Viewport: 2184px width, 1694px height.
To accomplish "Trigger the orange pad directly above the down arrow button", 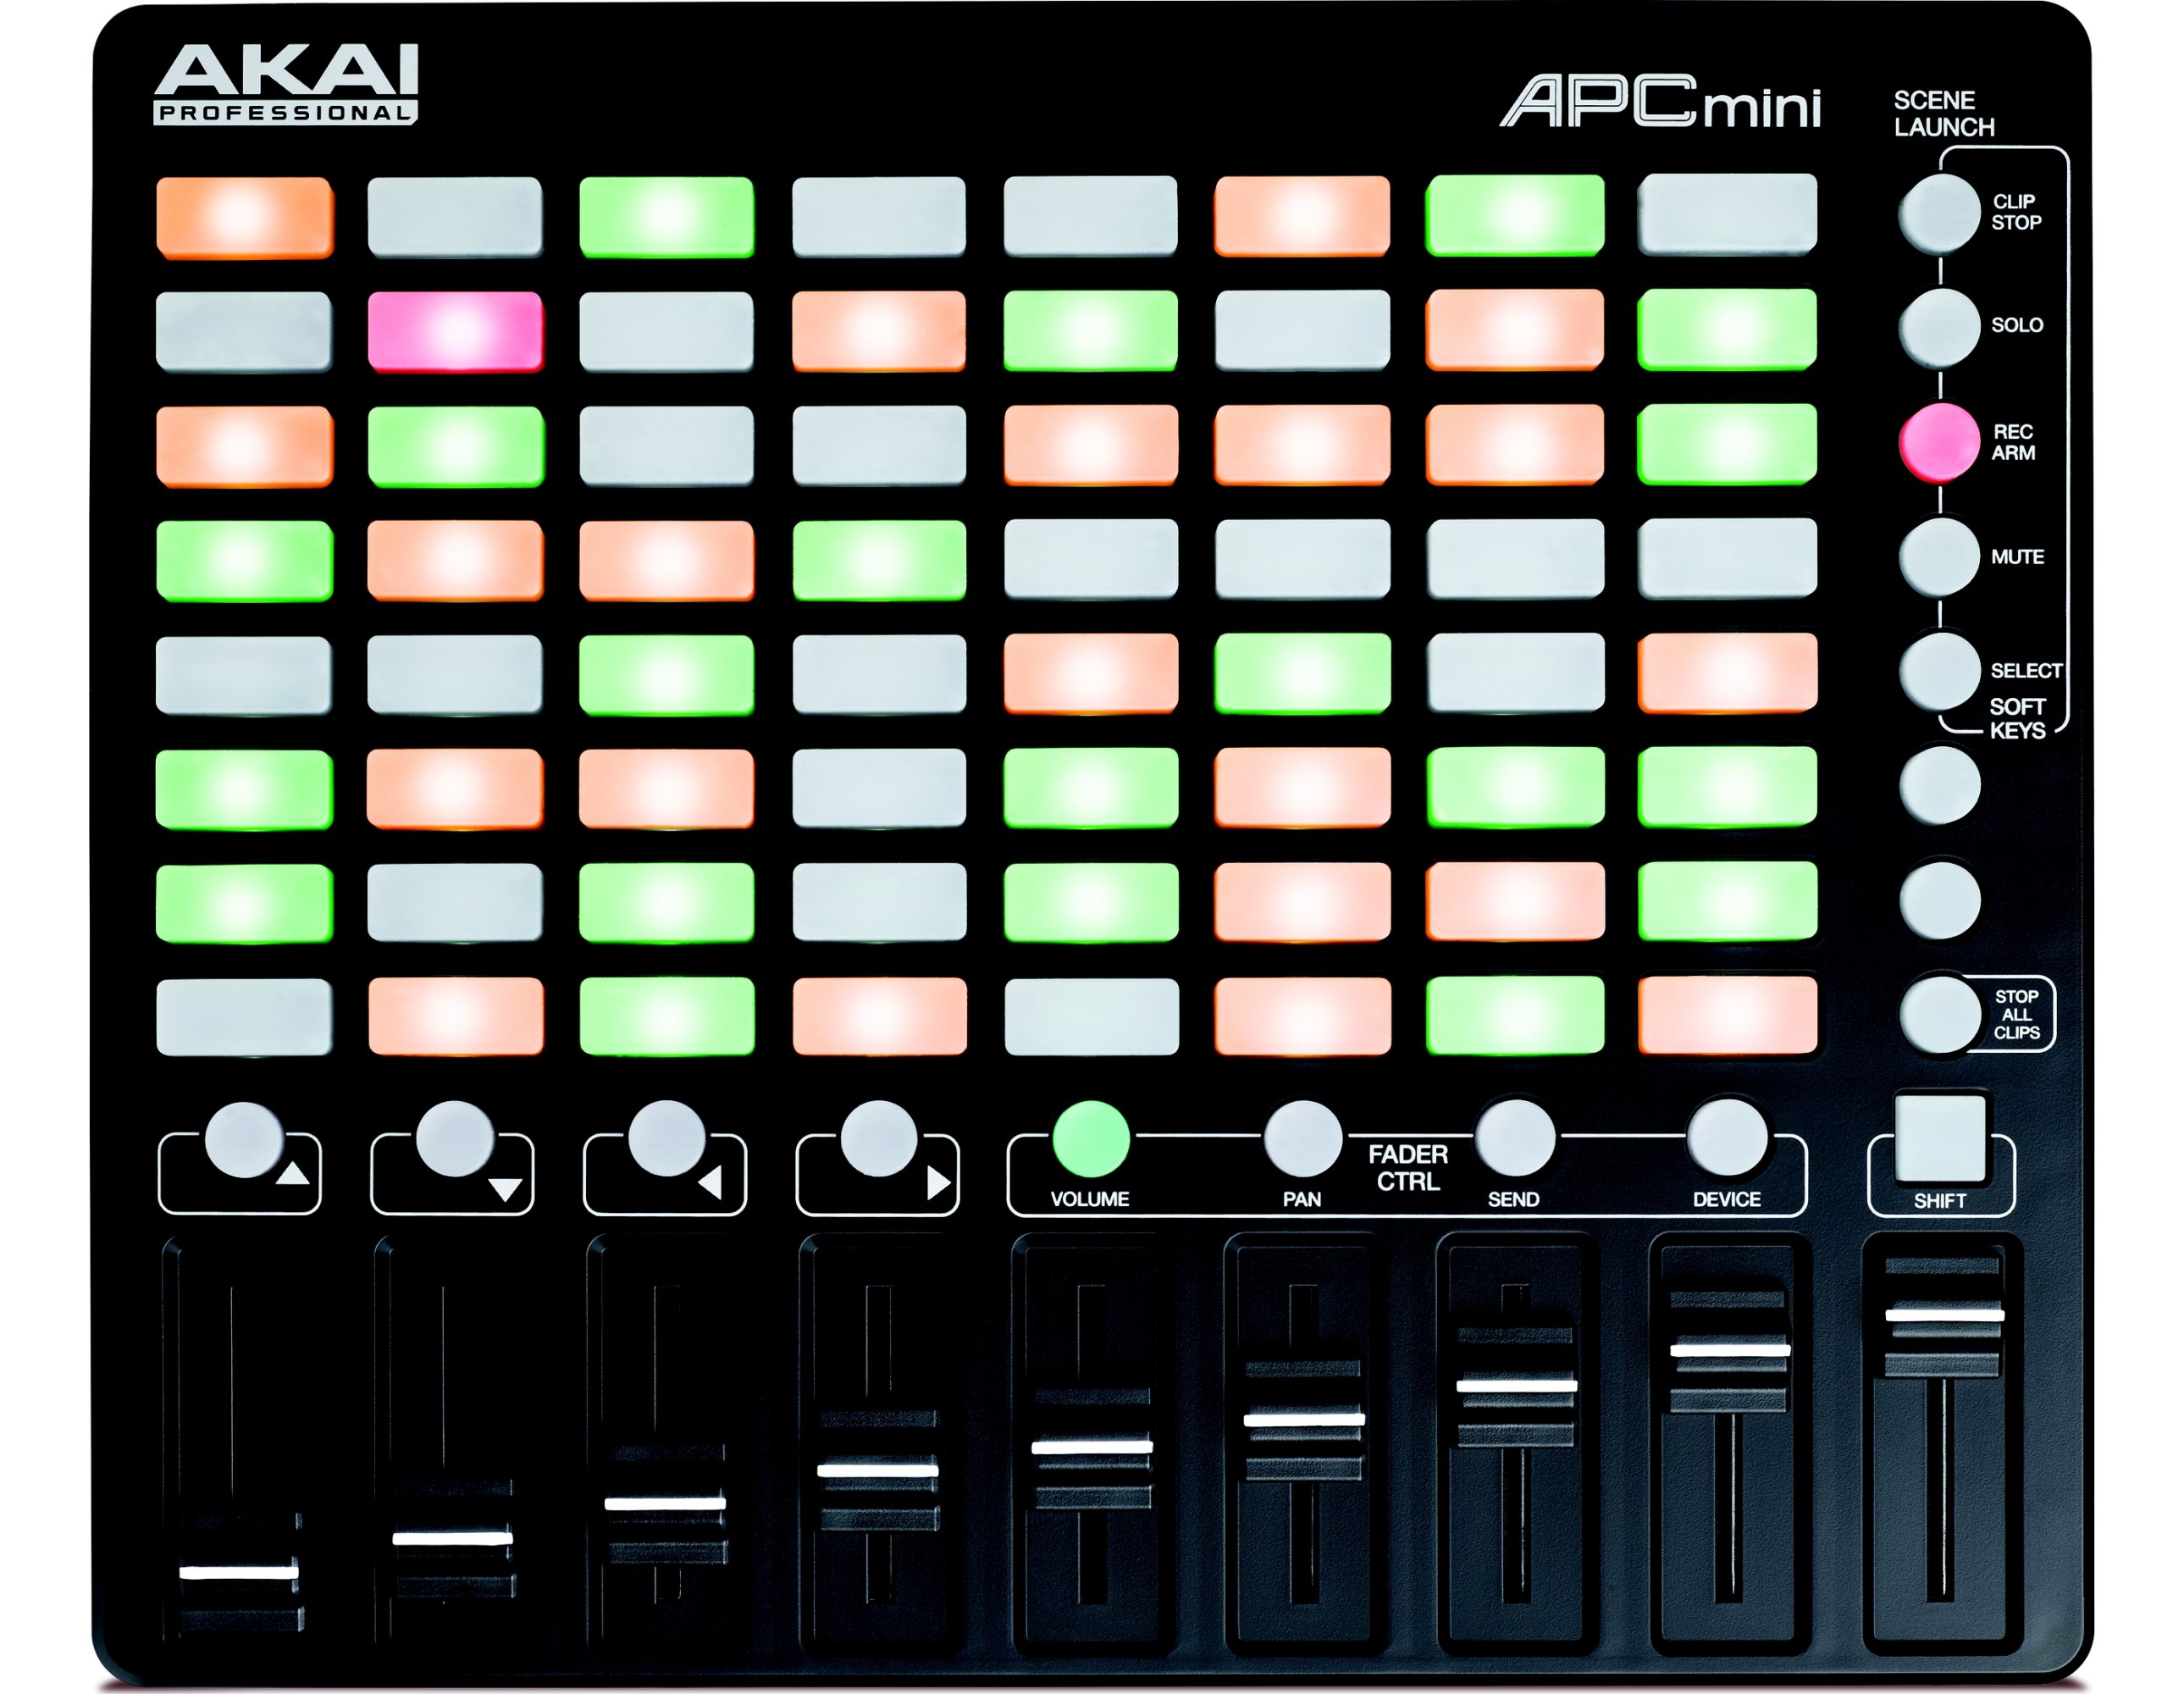I will pyautogui.click(x=456, y=1017).
